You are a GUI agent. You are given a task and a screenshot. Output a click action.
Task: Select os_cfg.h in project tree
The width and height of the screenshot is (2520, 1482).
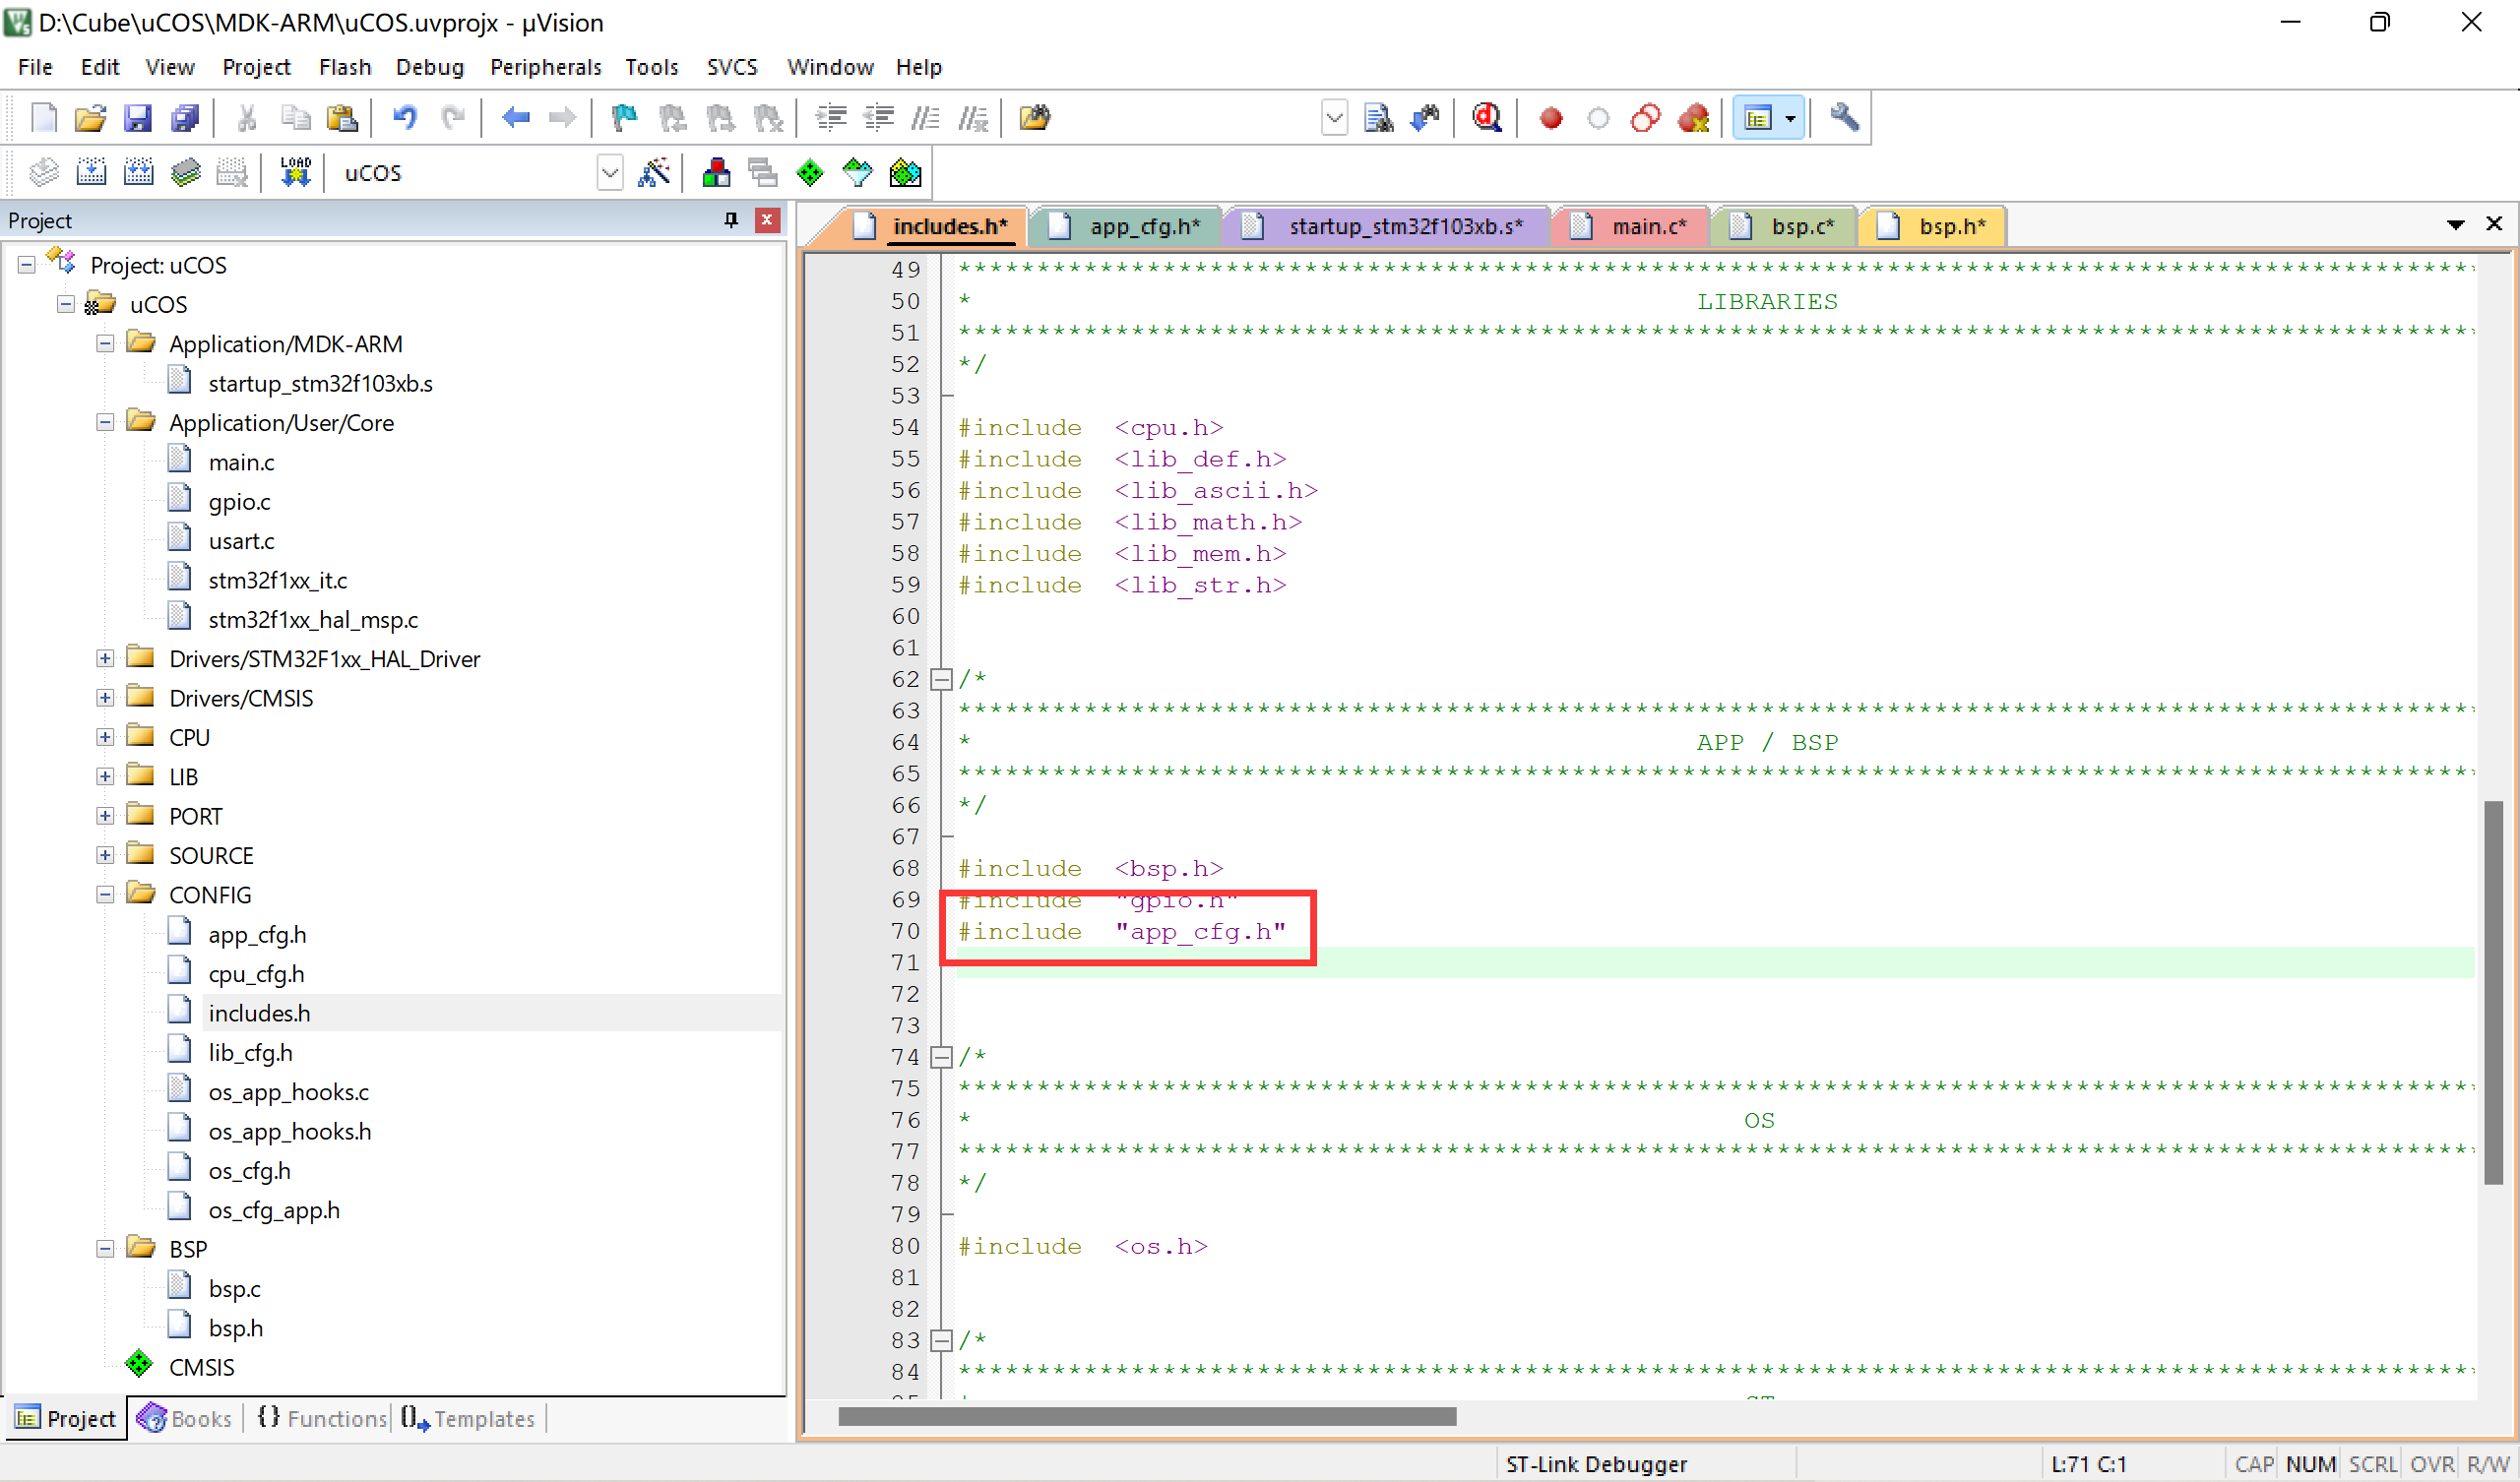tap(249, 1170)
